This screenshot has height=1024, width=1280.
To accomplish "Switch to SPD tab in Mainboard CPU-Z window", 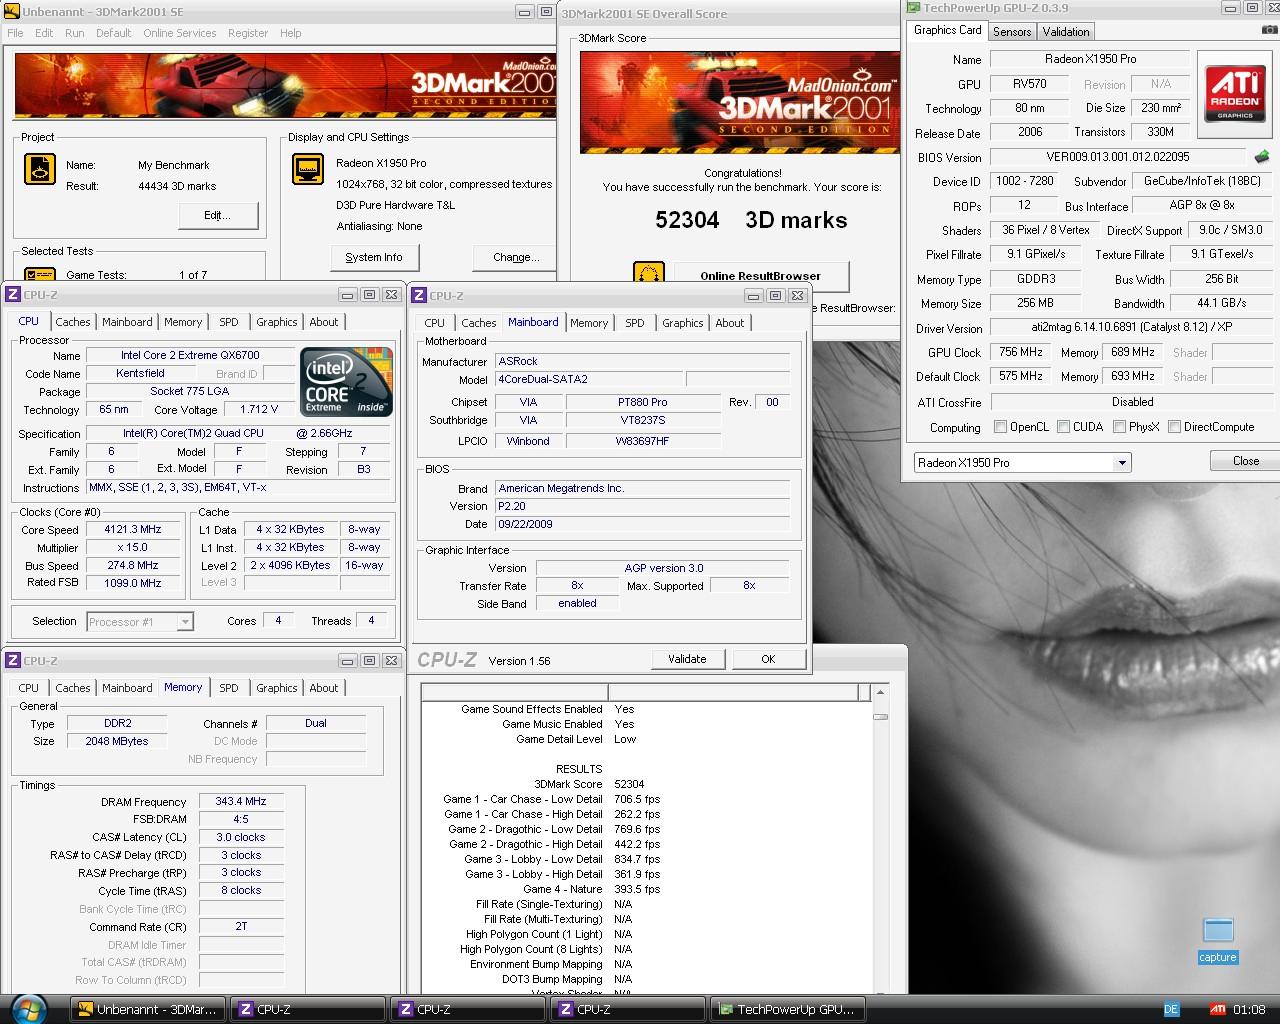I will (x=635, y=323).
